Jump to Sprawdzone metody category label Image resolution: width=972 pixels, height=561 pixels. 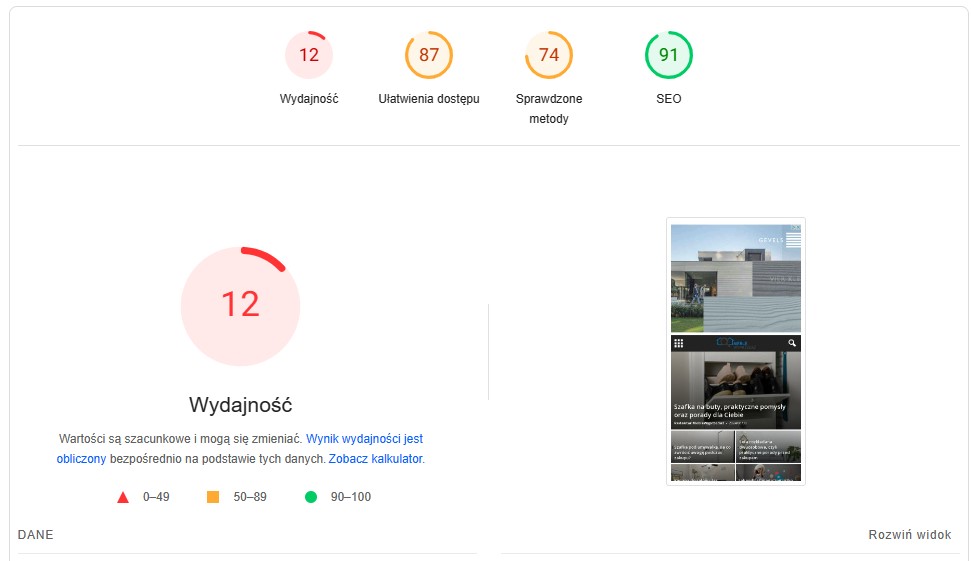549,108
